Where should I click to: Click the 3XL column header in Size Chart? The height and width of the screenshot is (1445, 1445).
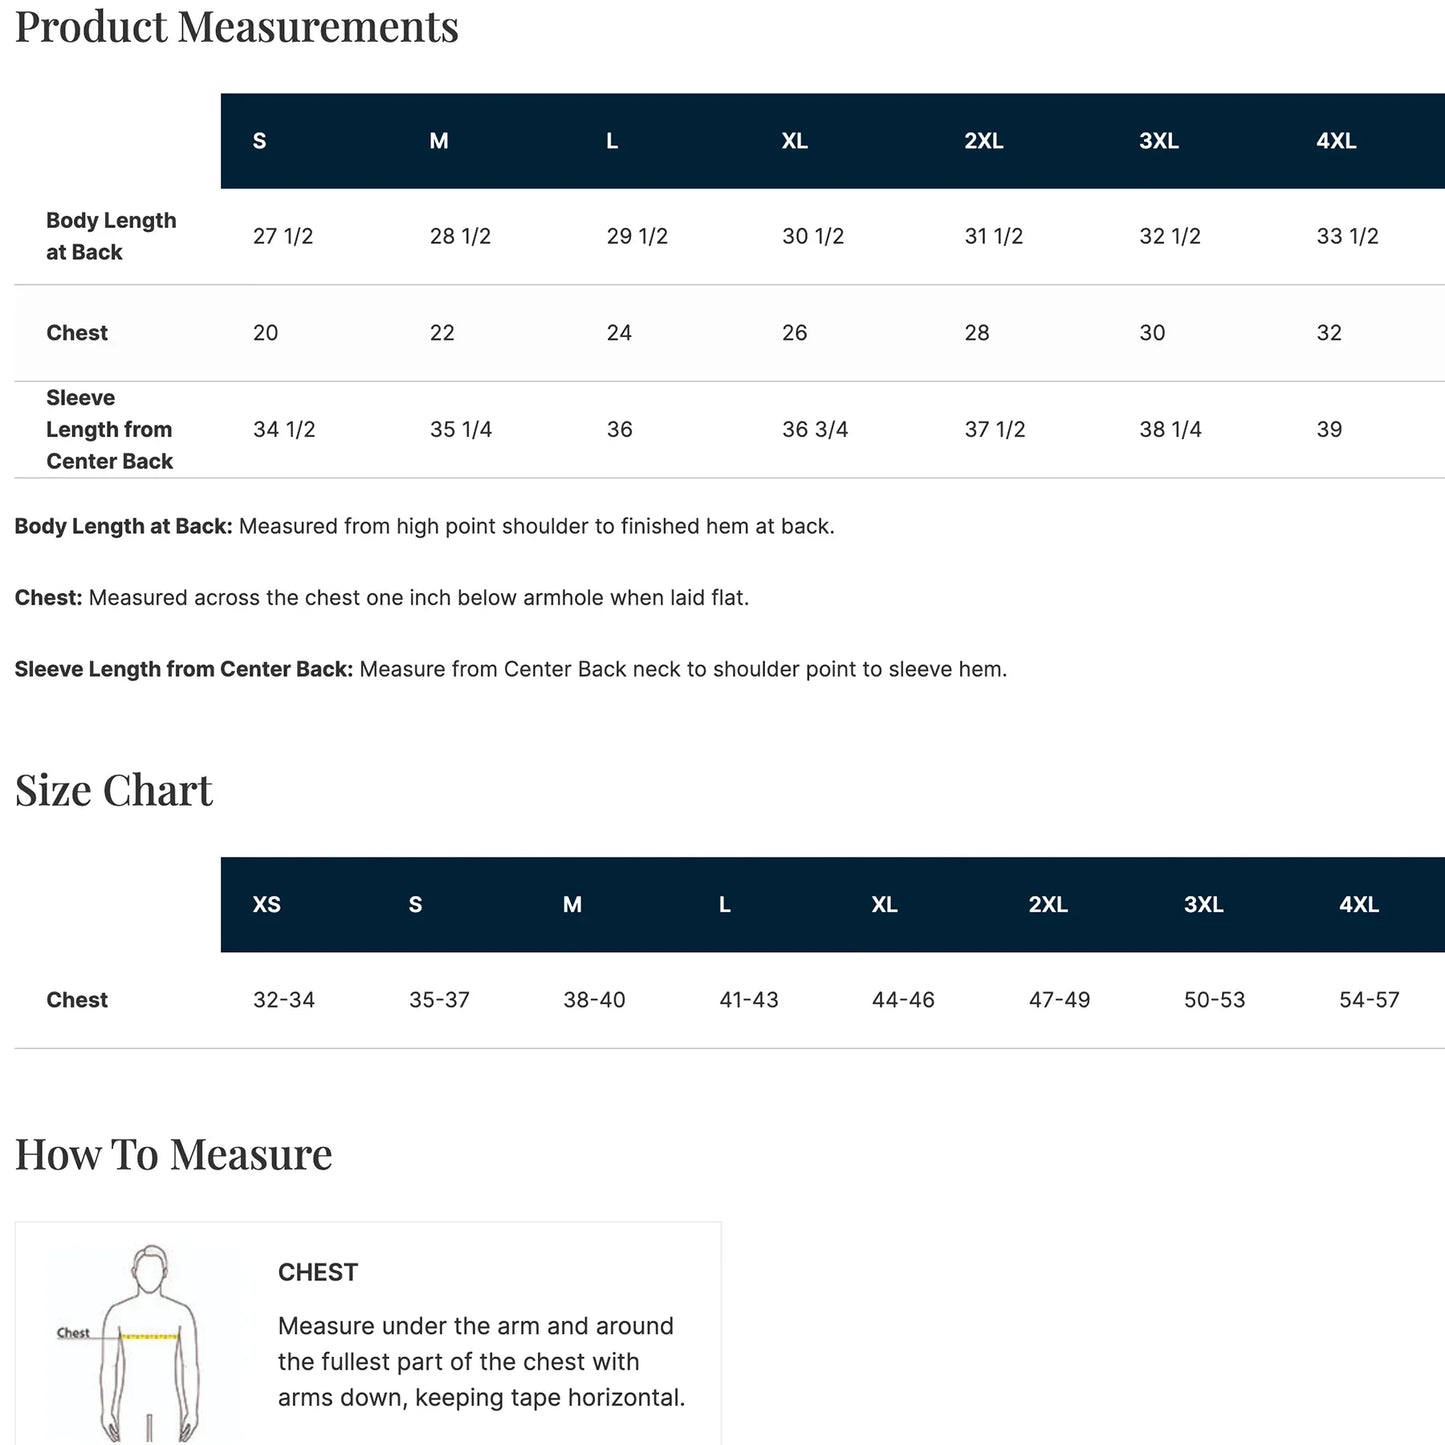(x=1204, y=905)
